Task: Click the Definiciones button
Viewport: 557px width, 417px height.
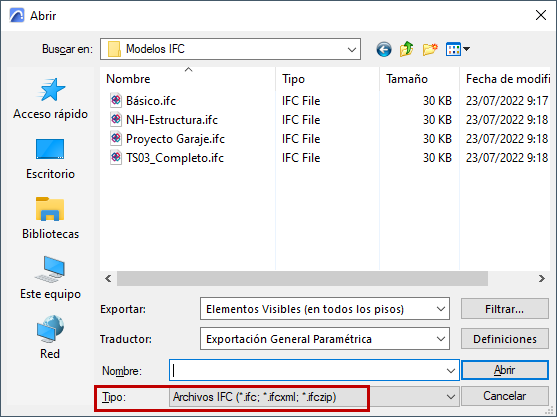Action: (x=504, y=339)
